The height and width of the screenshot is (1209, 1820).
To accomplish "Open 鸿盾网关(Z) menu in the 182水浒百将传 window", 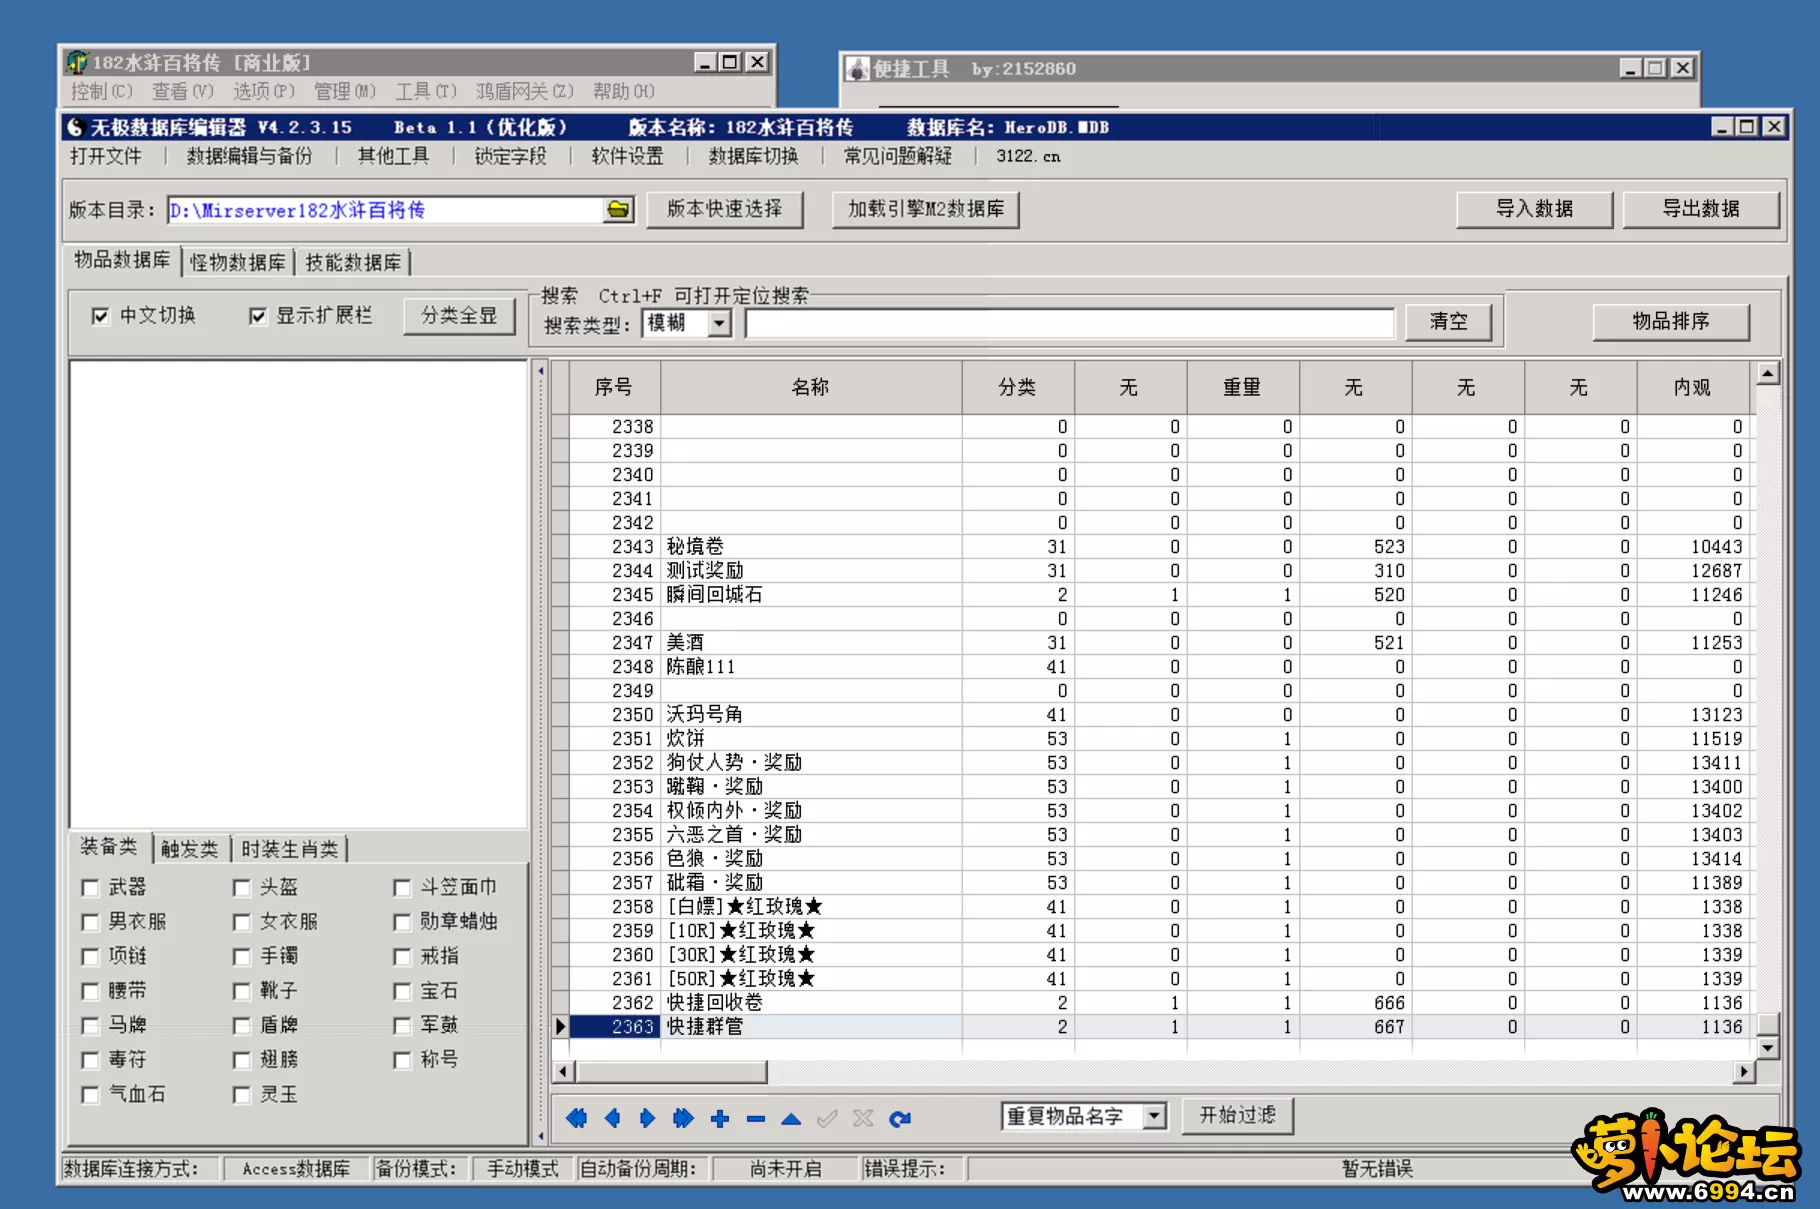I will [x=525, y=91].
